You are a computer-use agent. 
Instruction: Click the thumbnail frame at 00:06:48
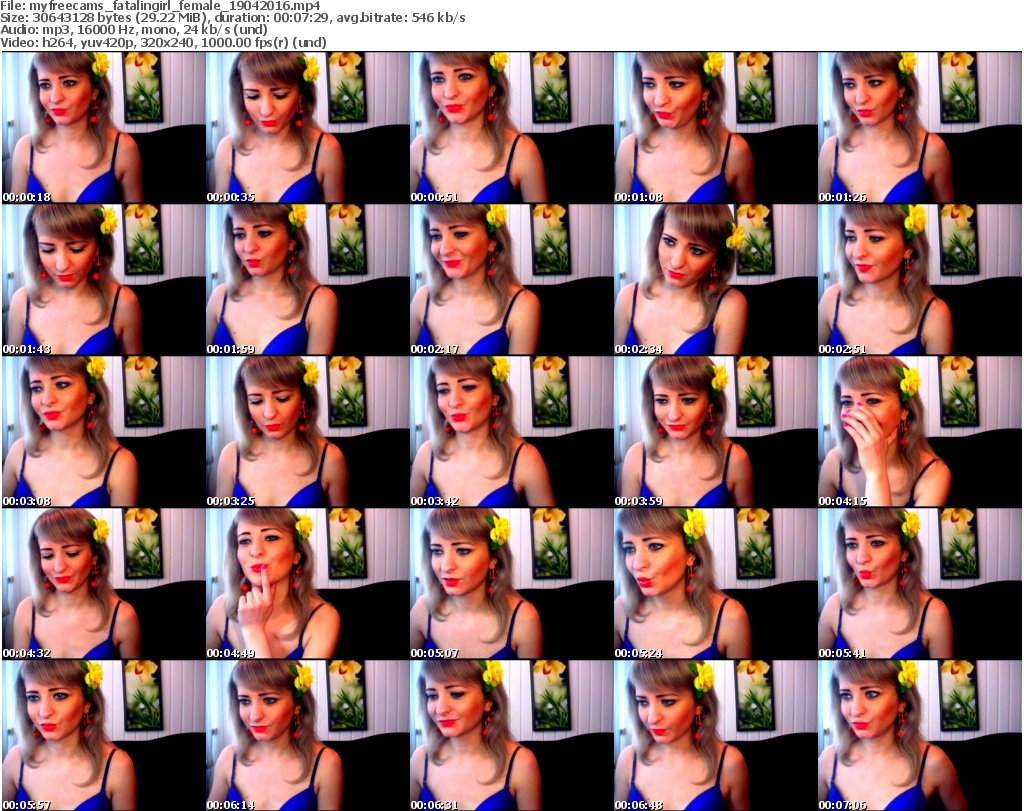715,735
